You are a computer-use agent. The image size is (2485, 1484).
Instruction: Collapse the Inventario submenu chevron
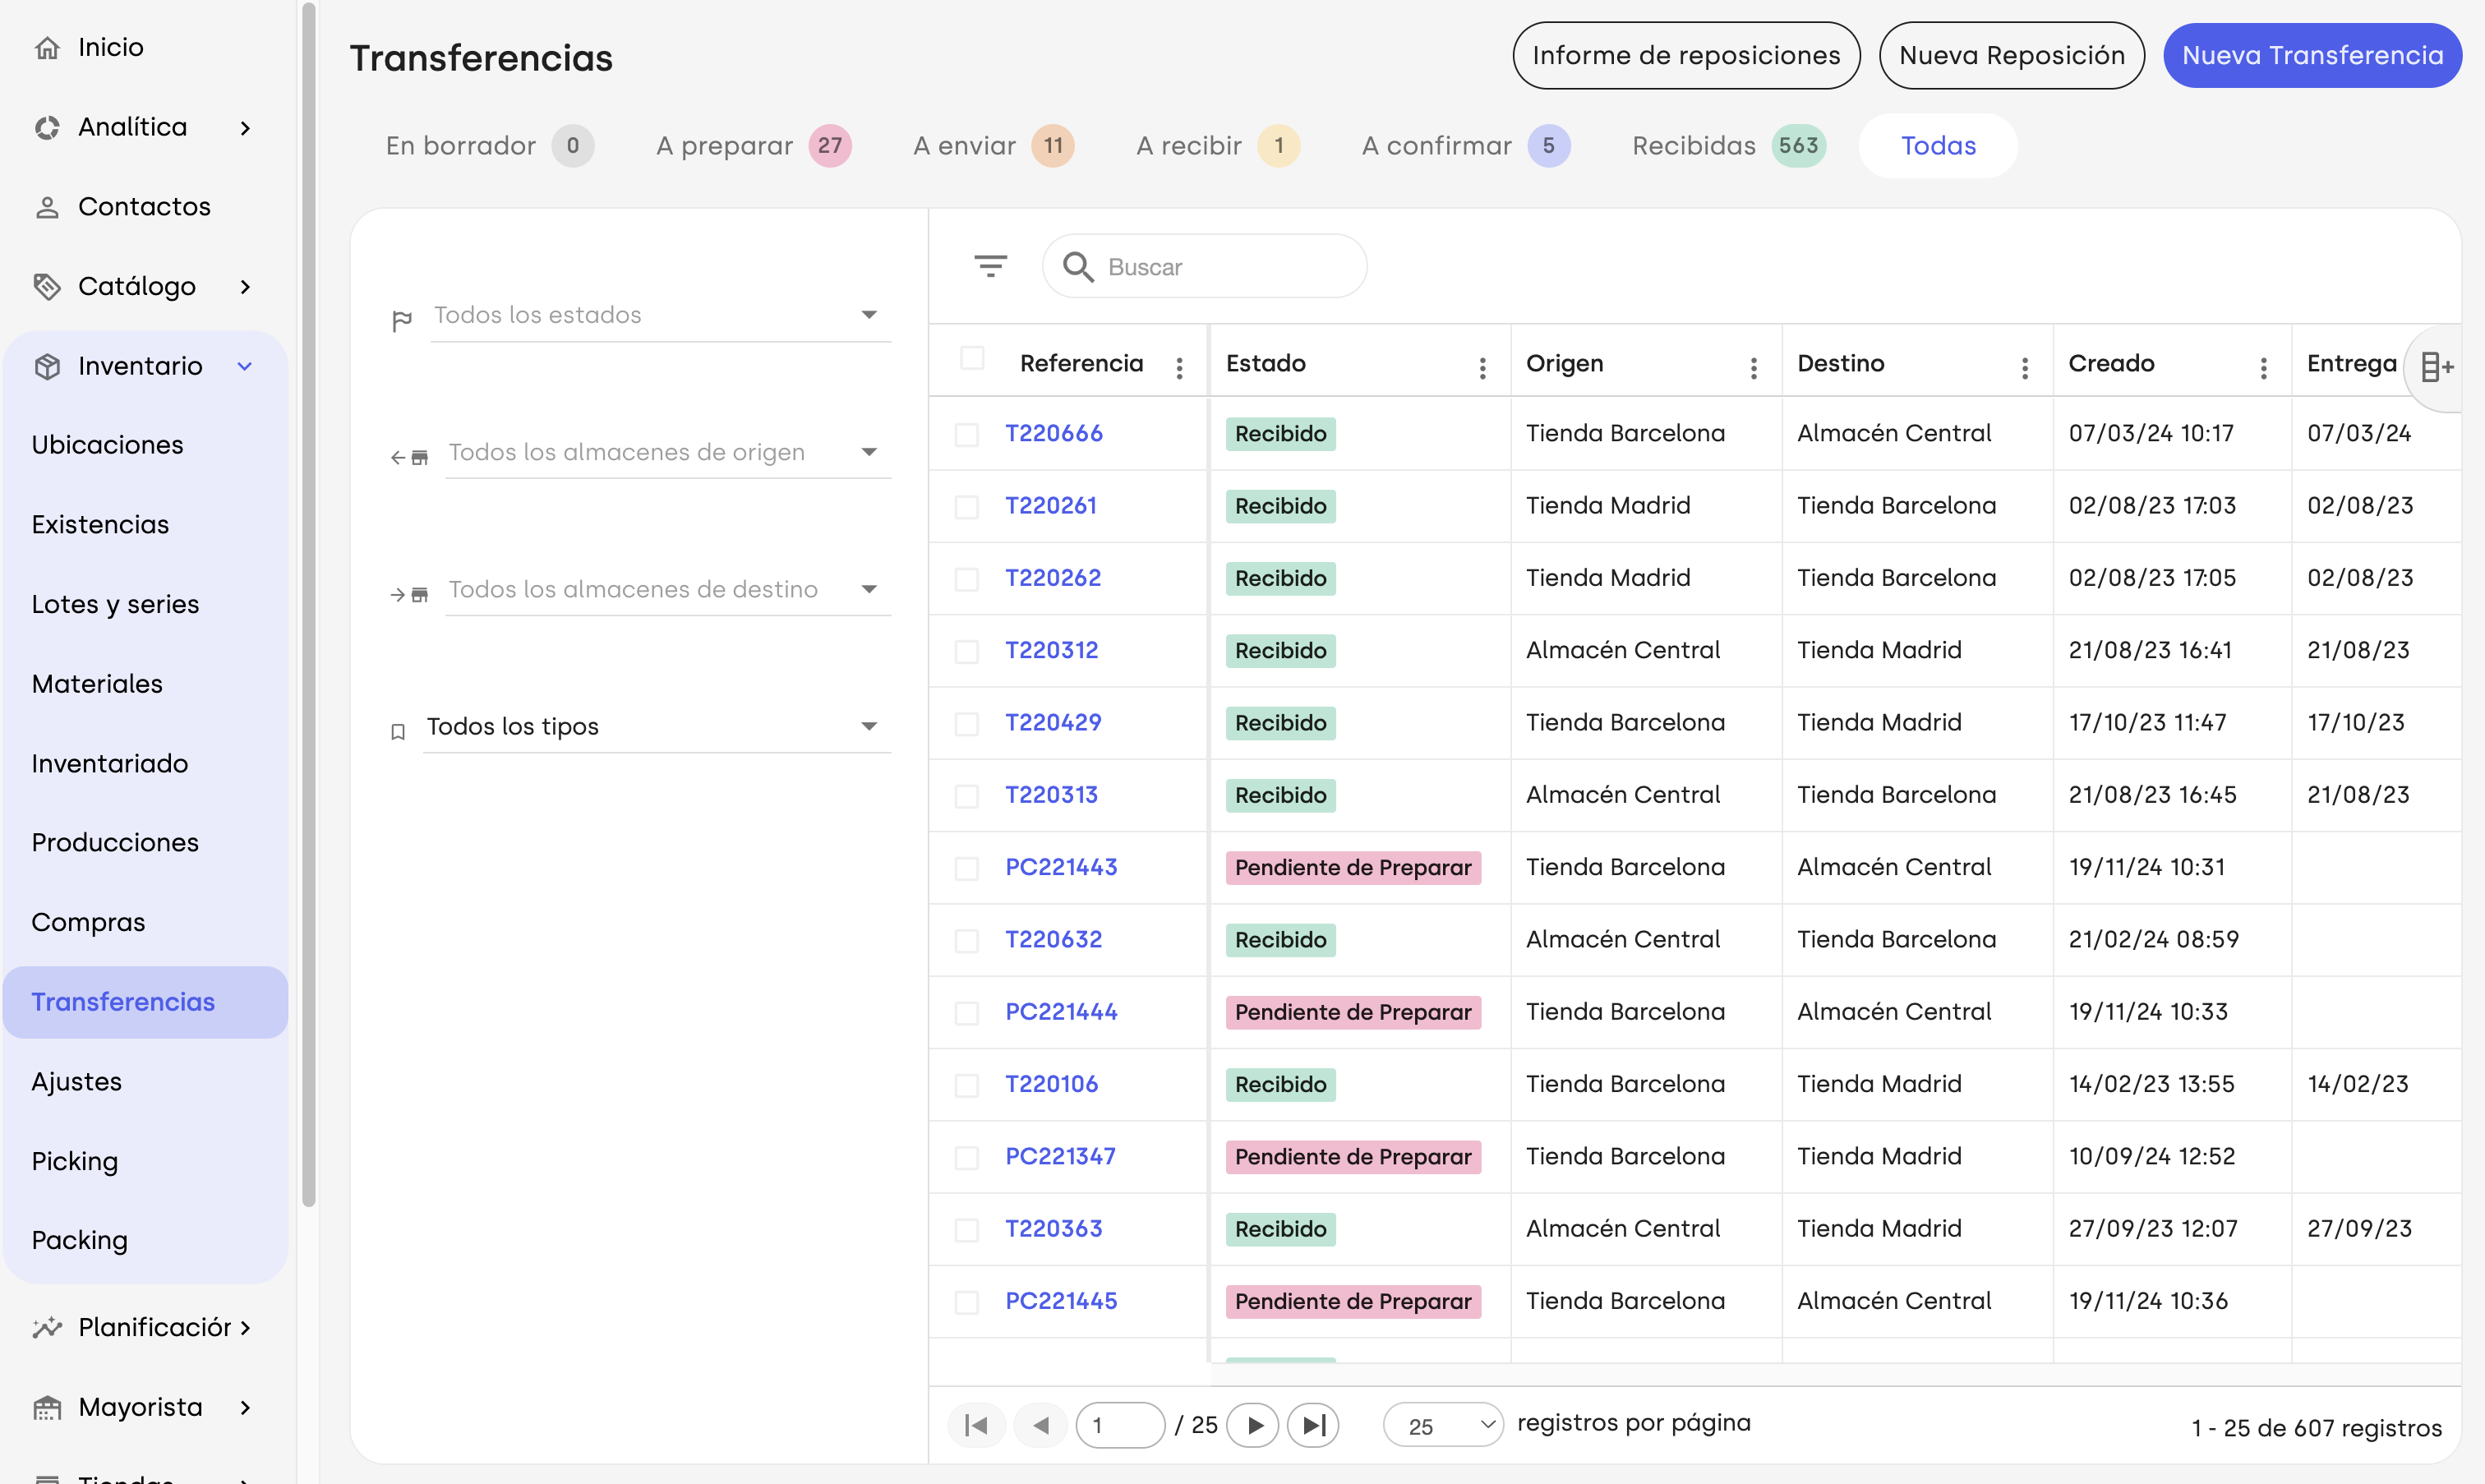coord(245,366)
